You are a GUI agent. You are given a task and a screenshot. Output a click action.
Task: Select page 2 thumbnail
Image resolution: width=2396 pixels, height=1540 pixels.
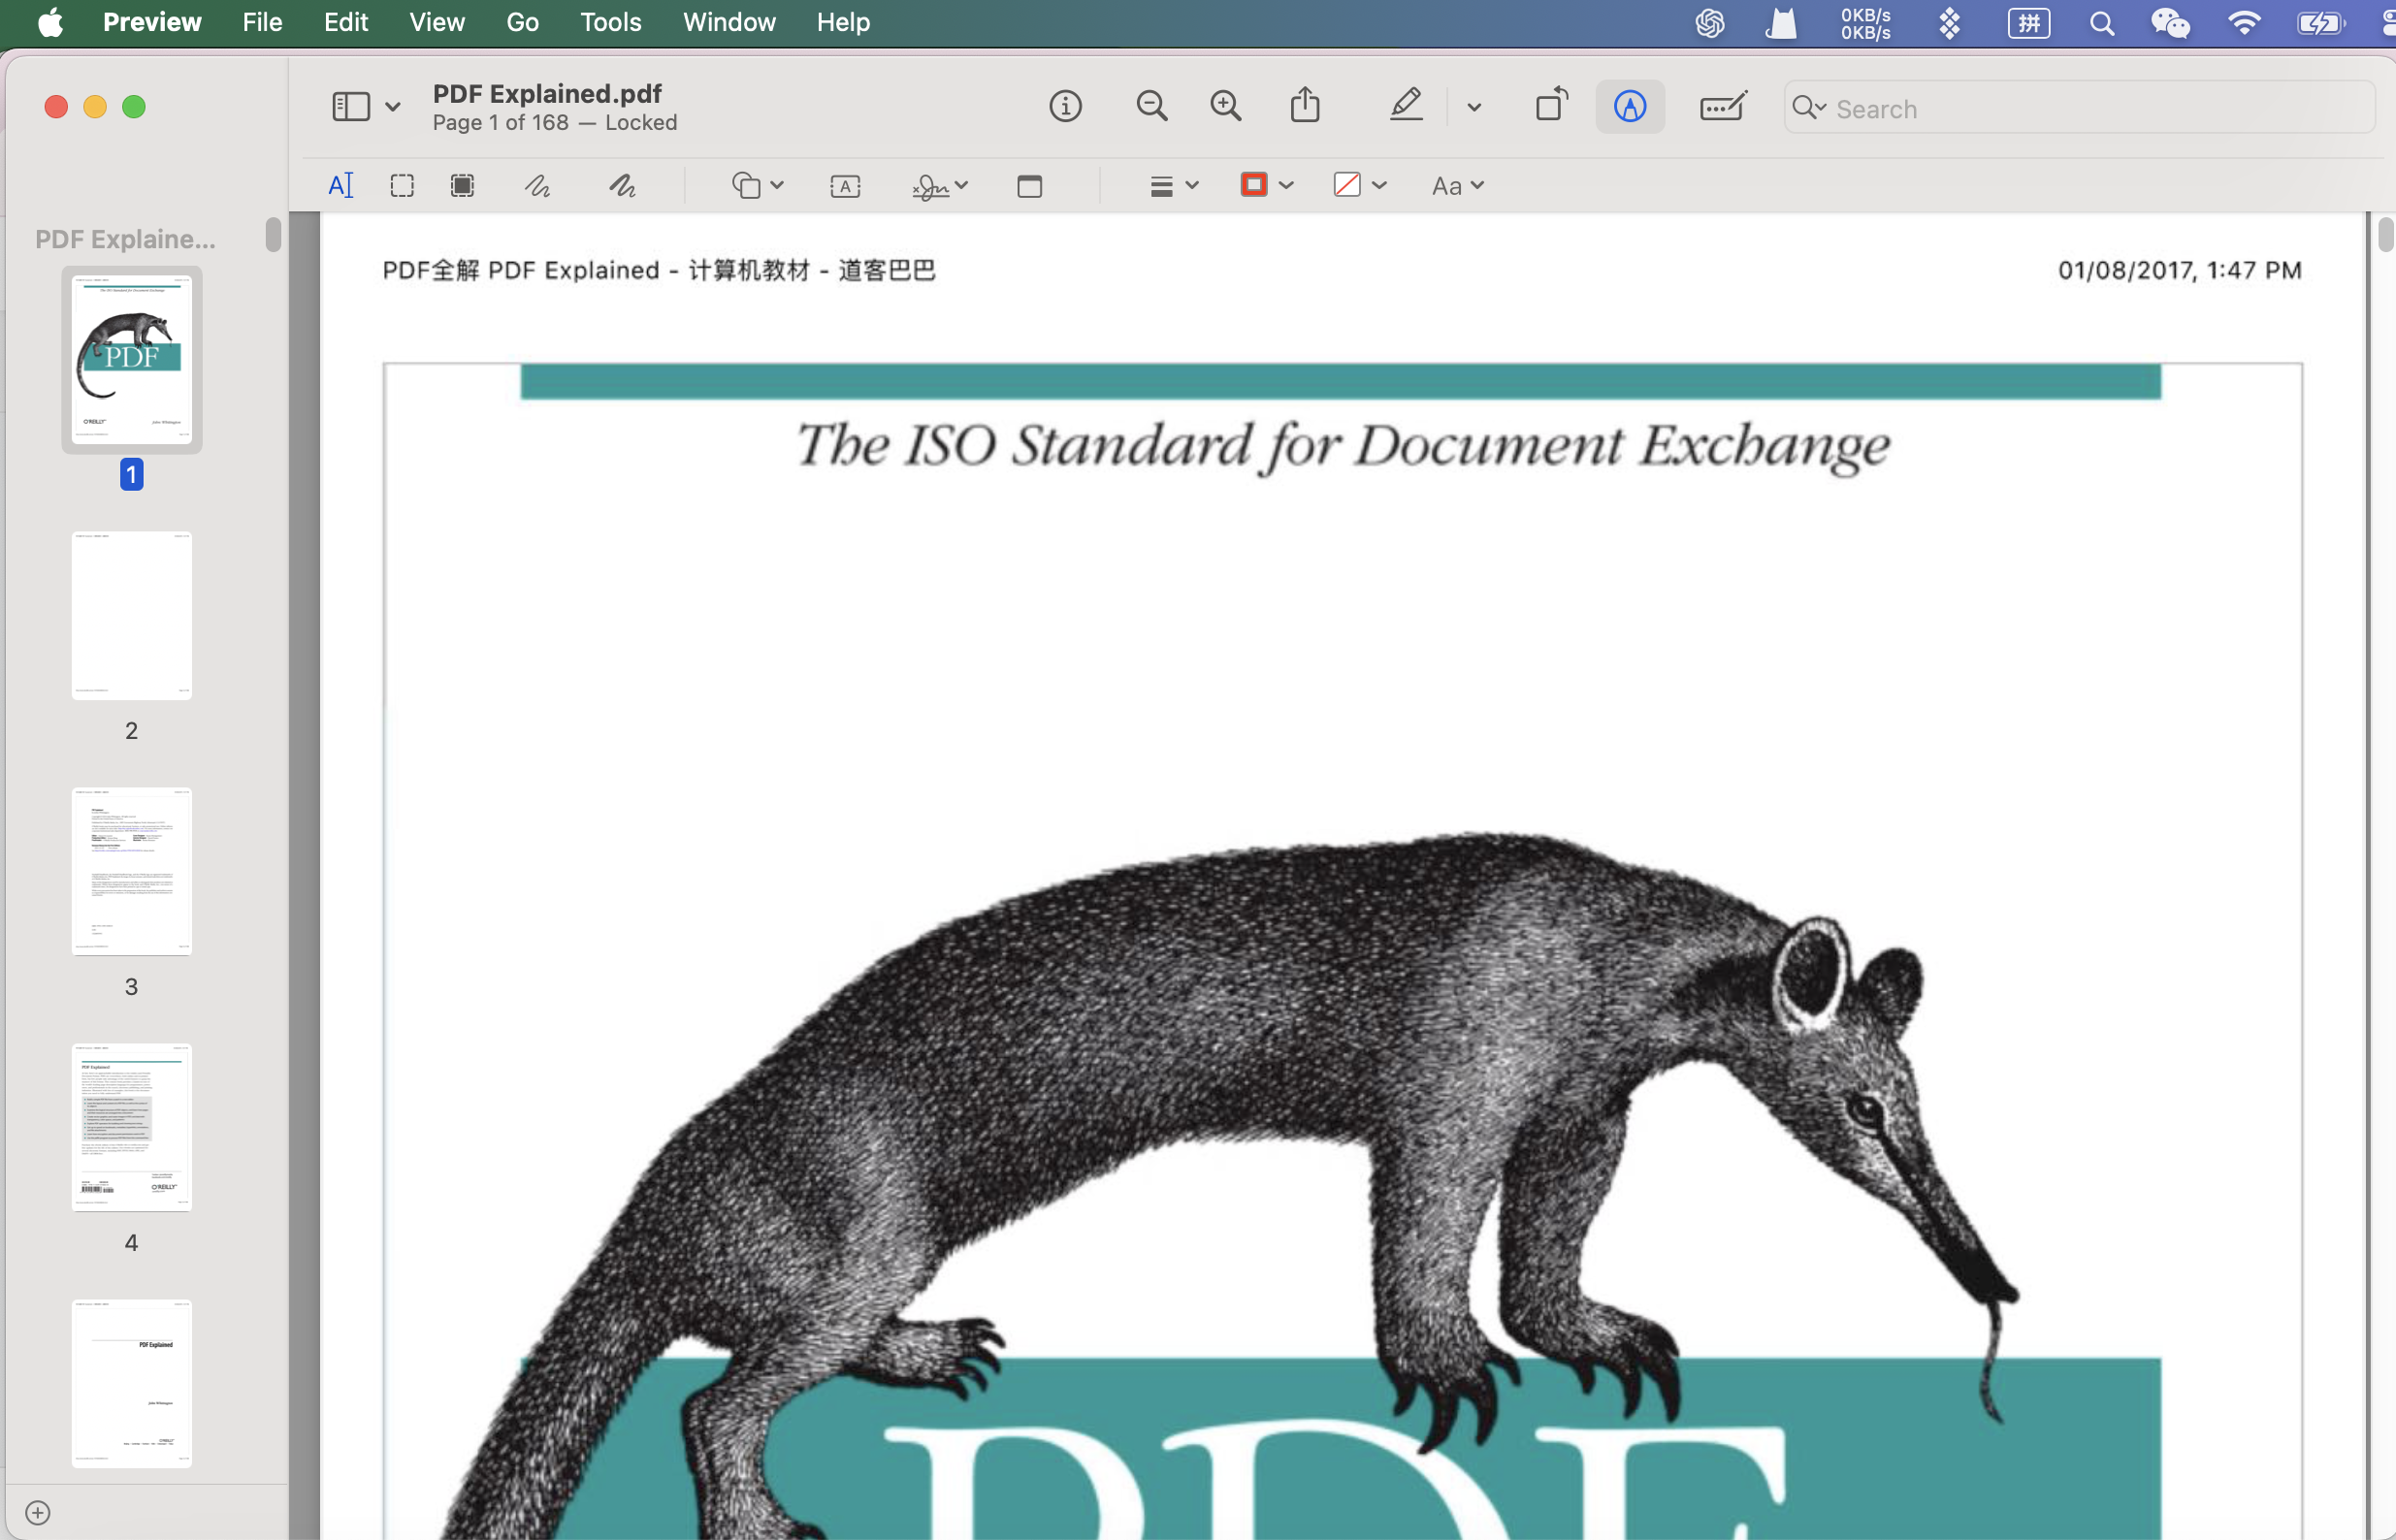pos(132,615)
